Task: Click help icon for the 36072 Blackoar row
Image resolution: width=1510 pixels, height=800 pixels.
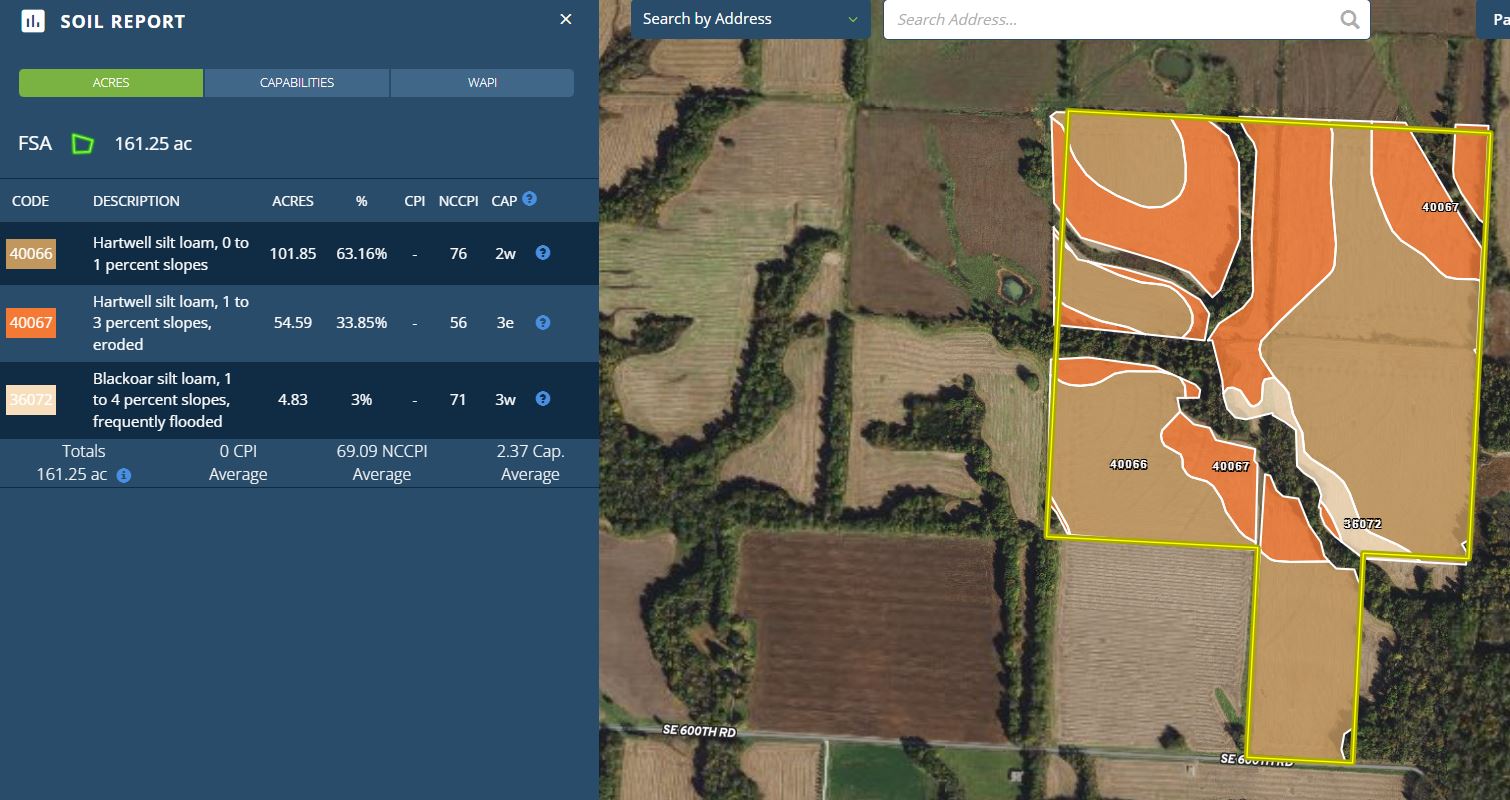Action: [x=542, y=399]
